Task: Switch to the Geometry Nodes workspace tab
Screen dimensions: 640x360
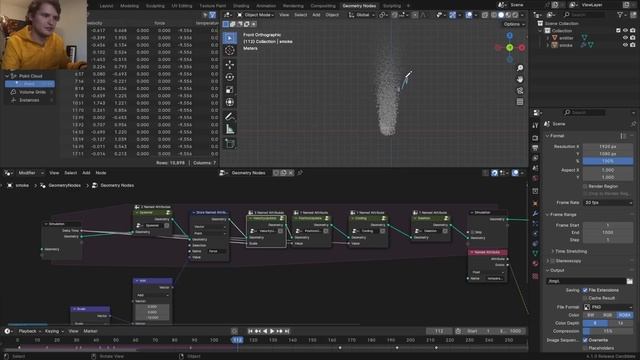Action: coord(359,6)
